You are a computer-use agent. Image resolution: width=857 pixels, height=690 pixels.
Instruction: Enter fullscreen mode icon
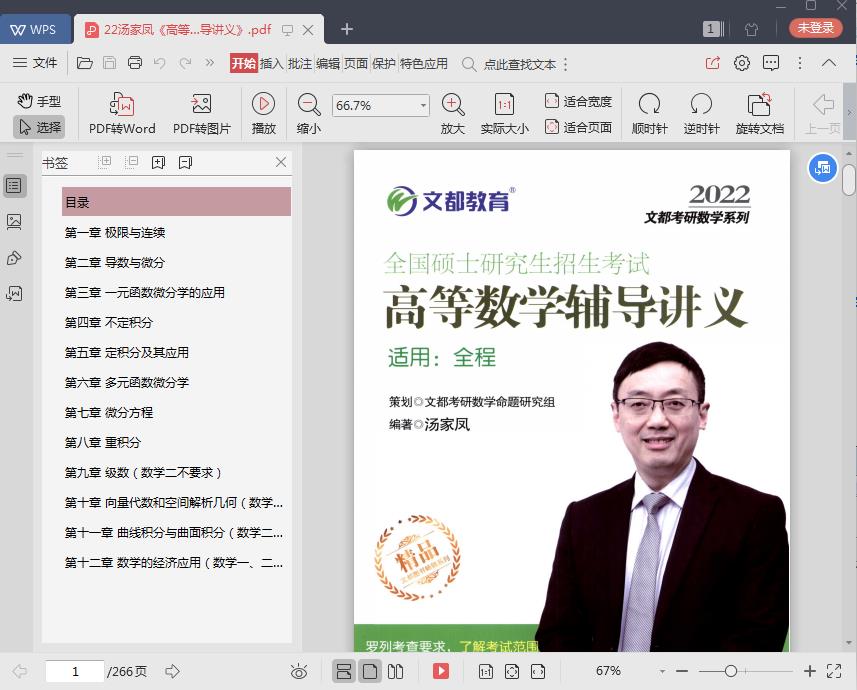point(834,671)
